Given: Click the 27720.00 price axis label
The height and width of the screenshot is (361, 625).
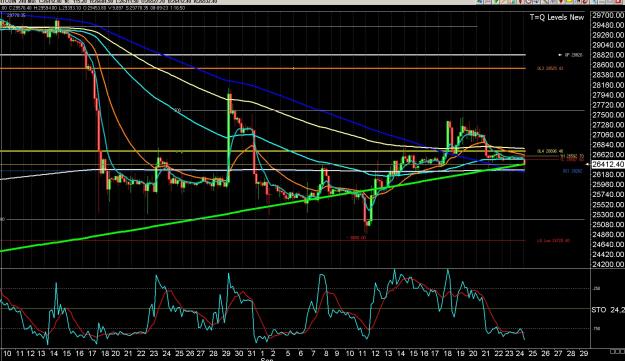Looking at the screenshot, I should pos(608,105).
